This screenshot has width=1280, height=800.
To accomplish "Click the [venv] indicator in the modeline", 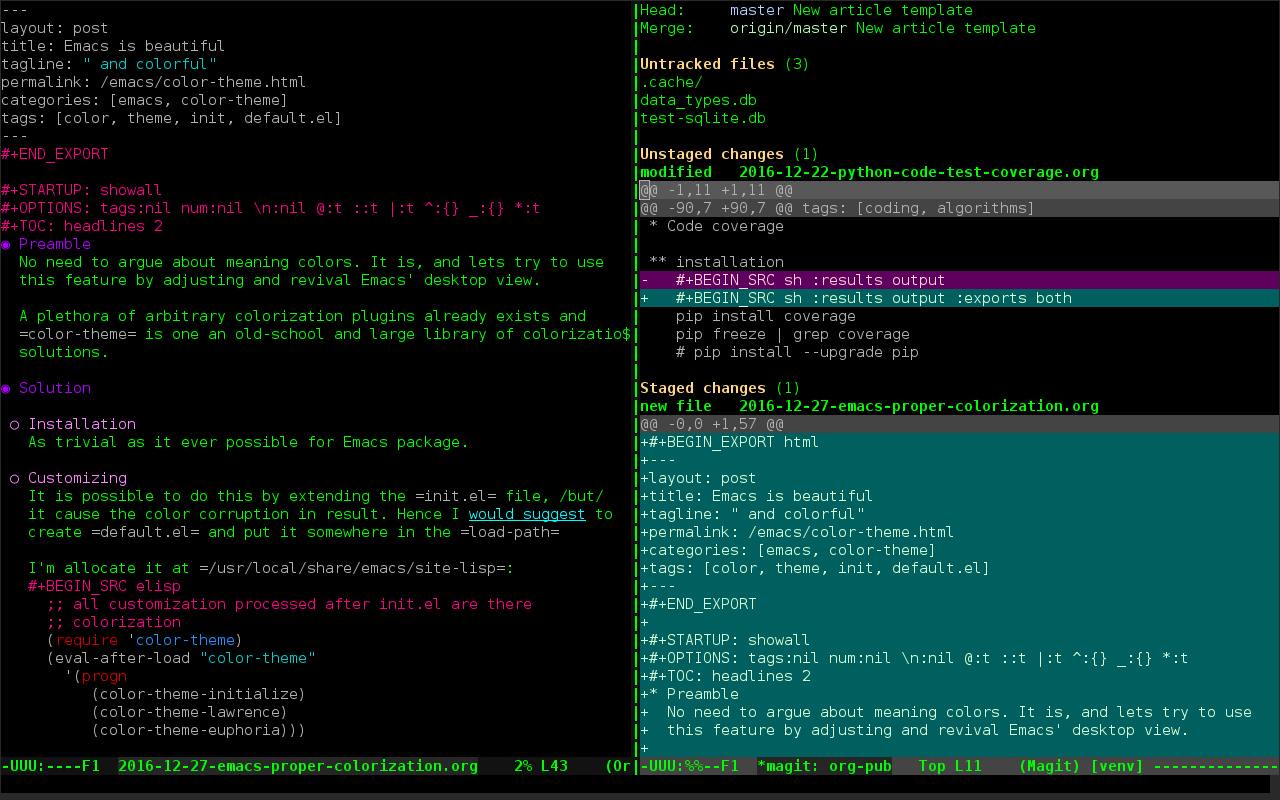I will point(1118,766).
